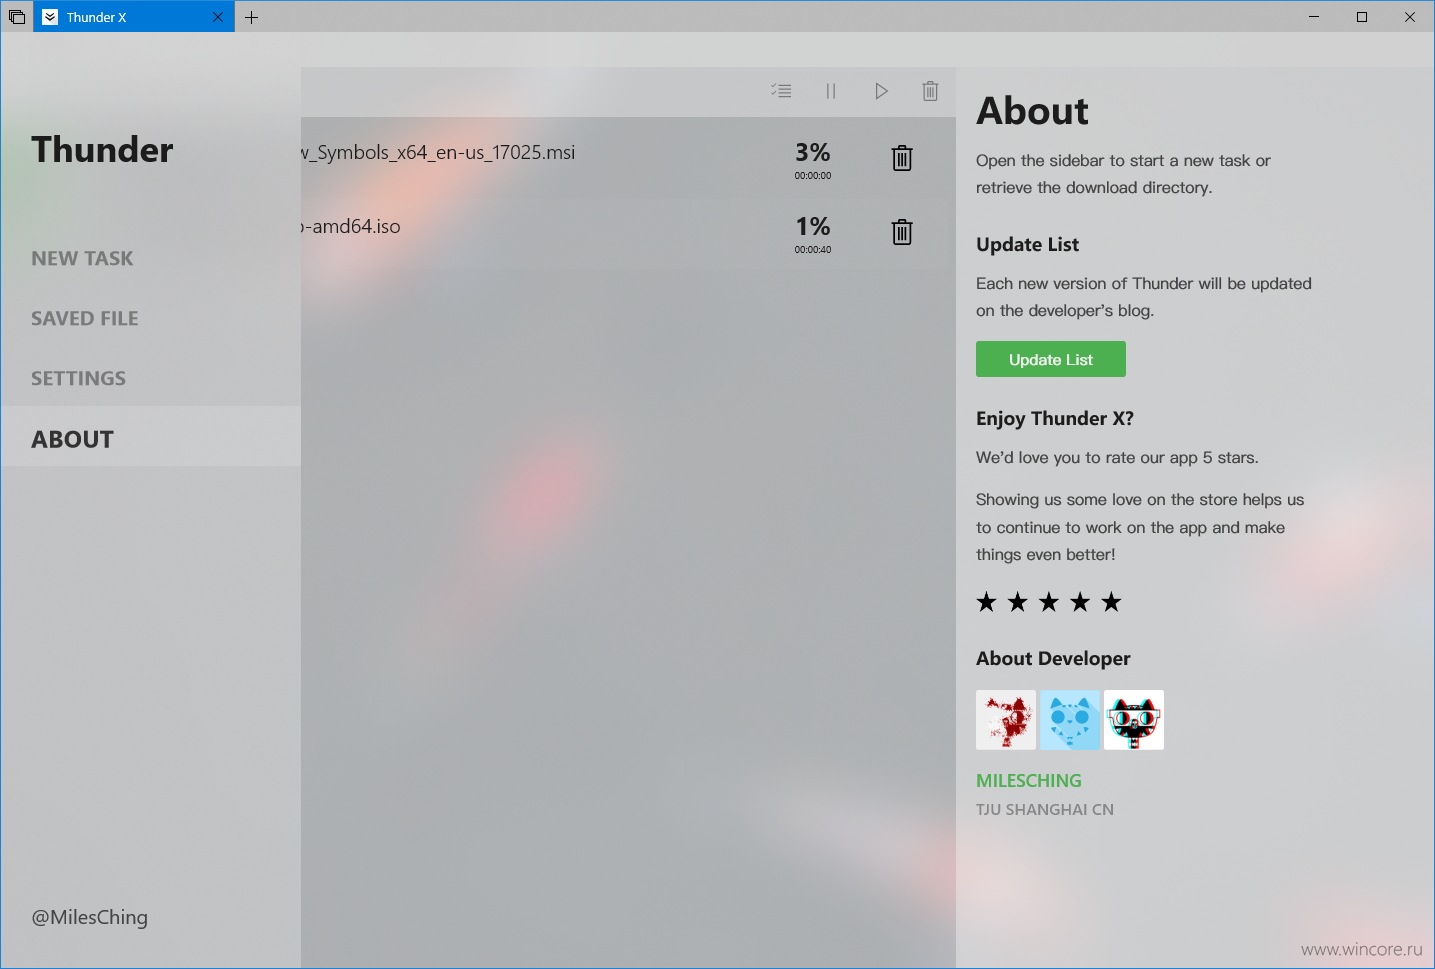1435x969 pixels.
Task: Click the TJU SHANGHAI CN text
Action: point(1045,810)
